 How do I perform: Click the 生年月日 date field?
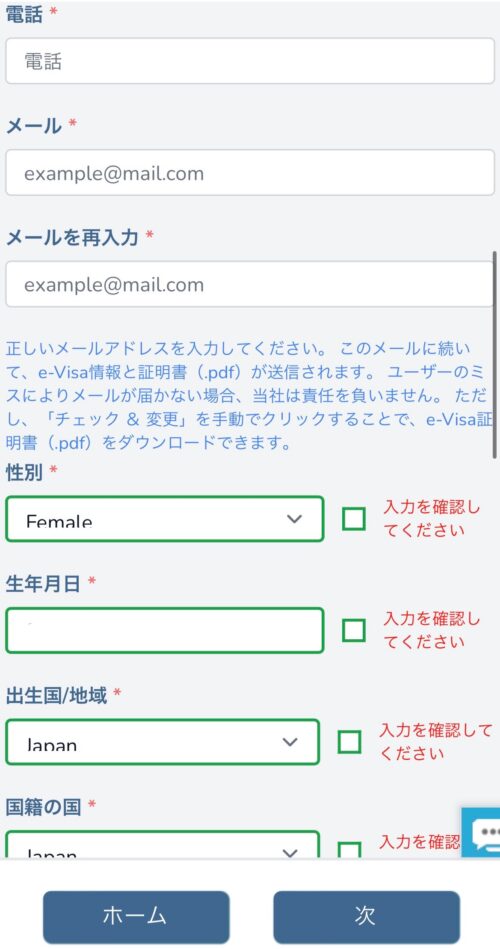click(x=165, y=630)
